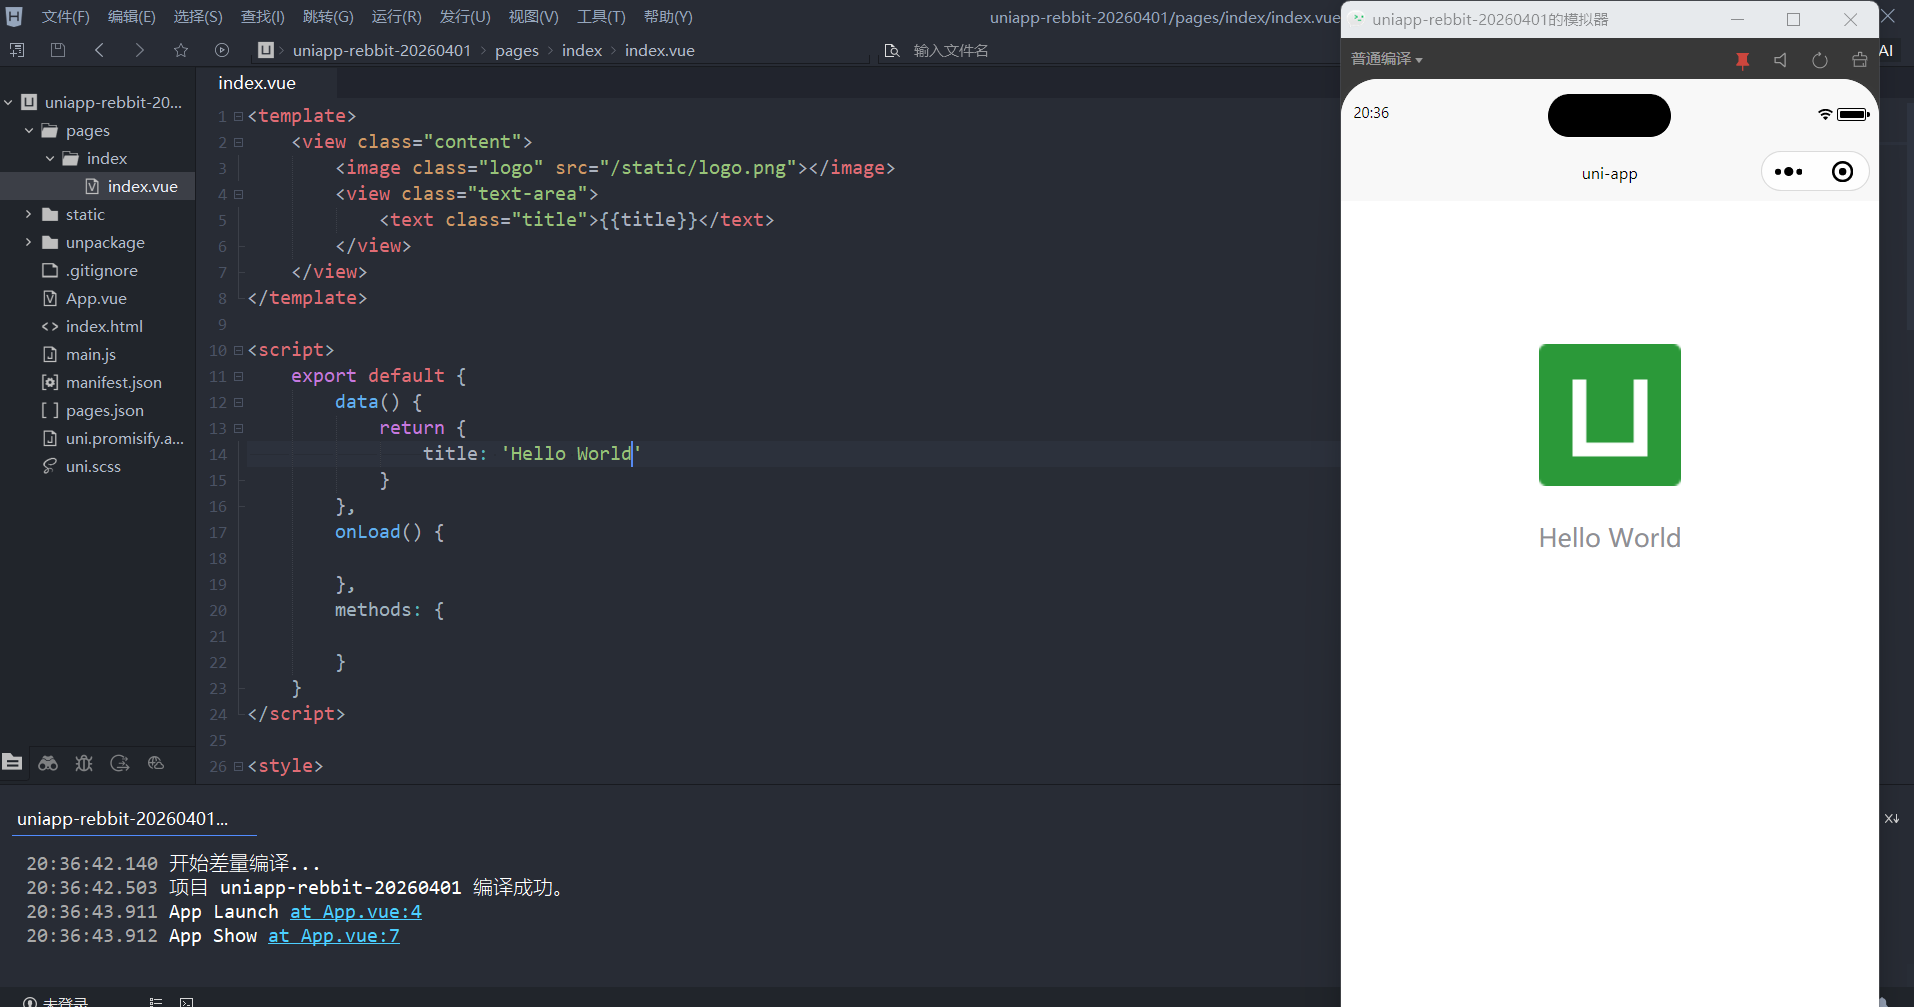Collapse the index folder in the tree
Image resolution: width=1914 pixels, height=1007 pixels.
50,158
